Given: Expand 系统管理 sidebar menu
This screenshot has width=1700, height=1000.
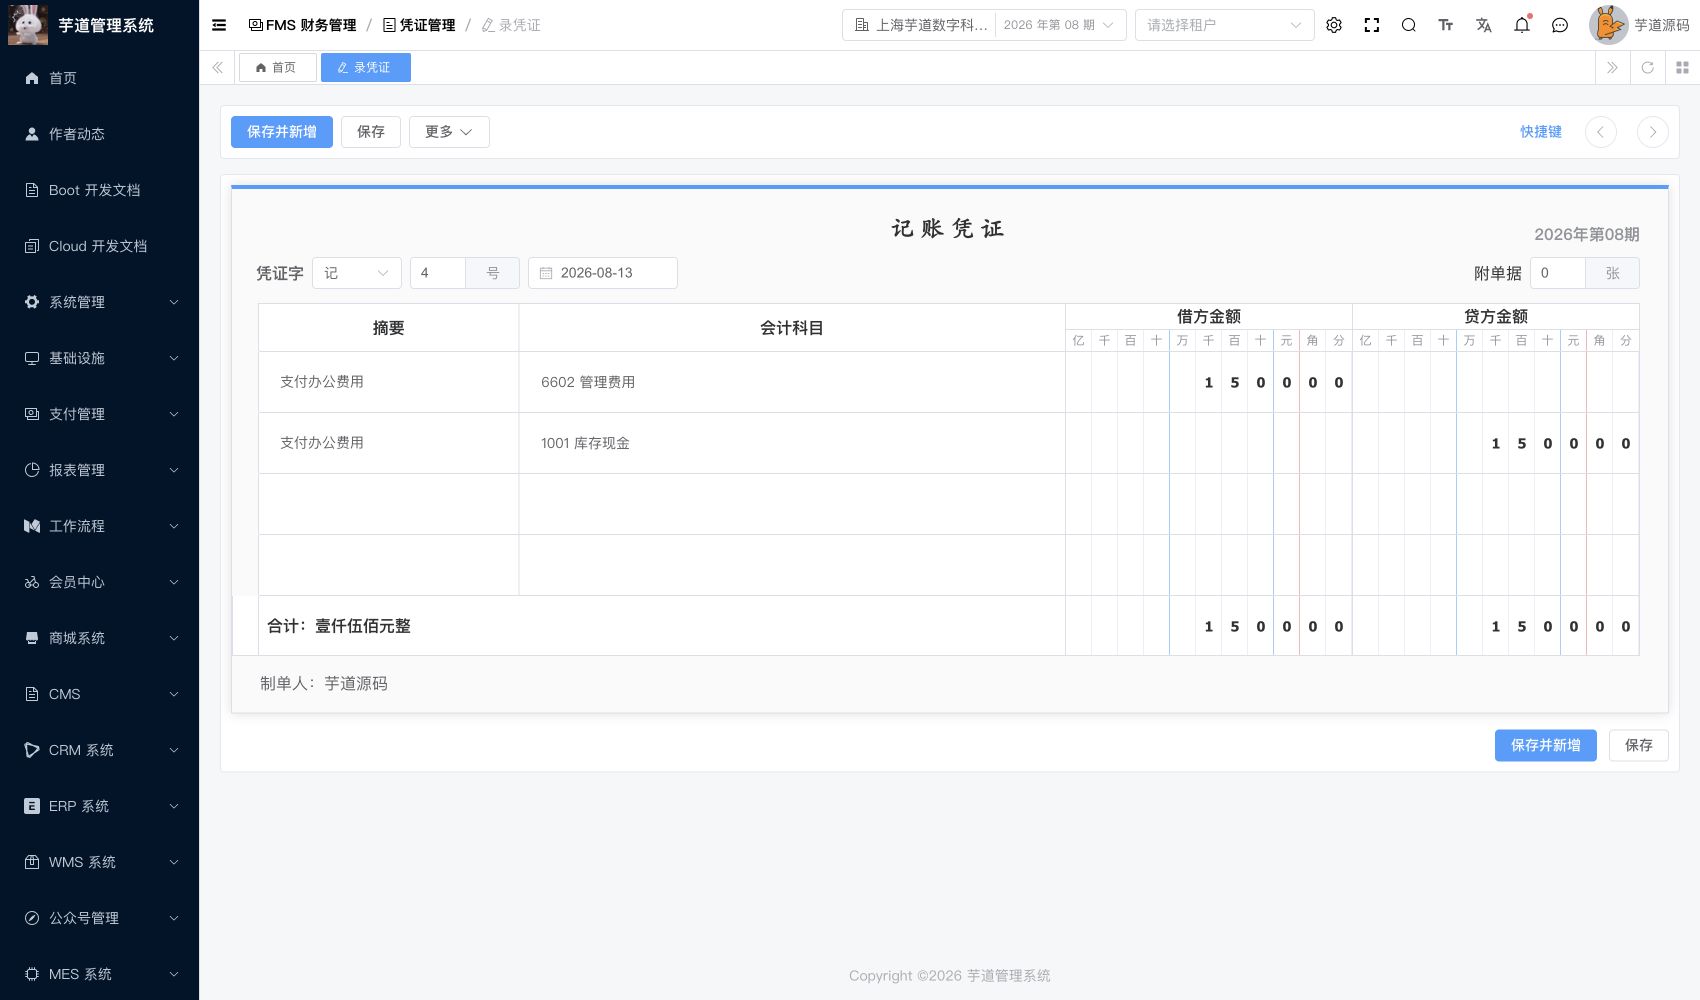Looking at the screenshot, I should [x=100, y=302].
